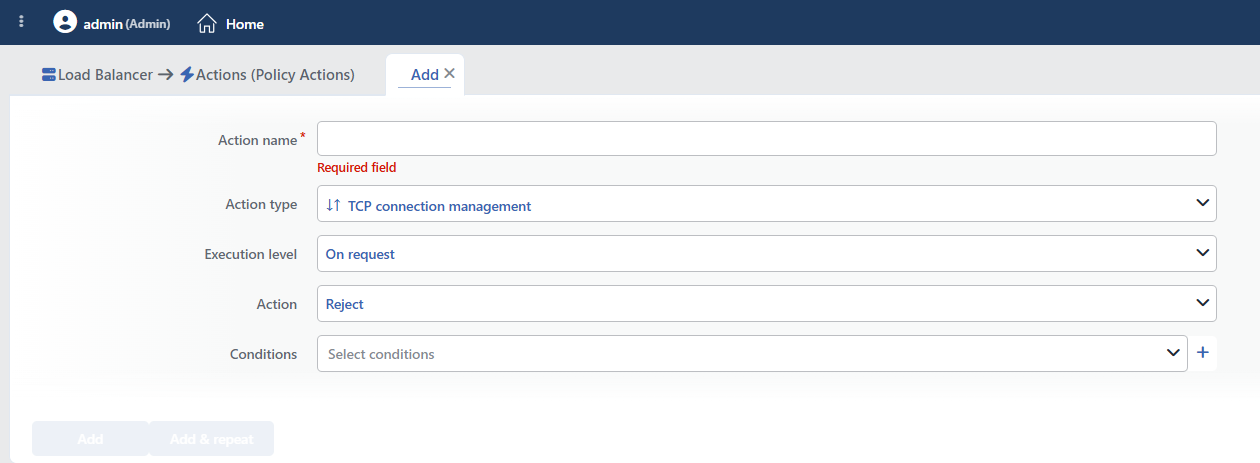Expand the Execution level dropdown

pos(766,254)
